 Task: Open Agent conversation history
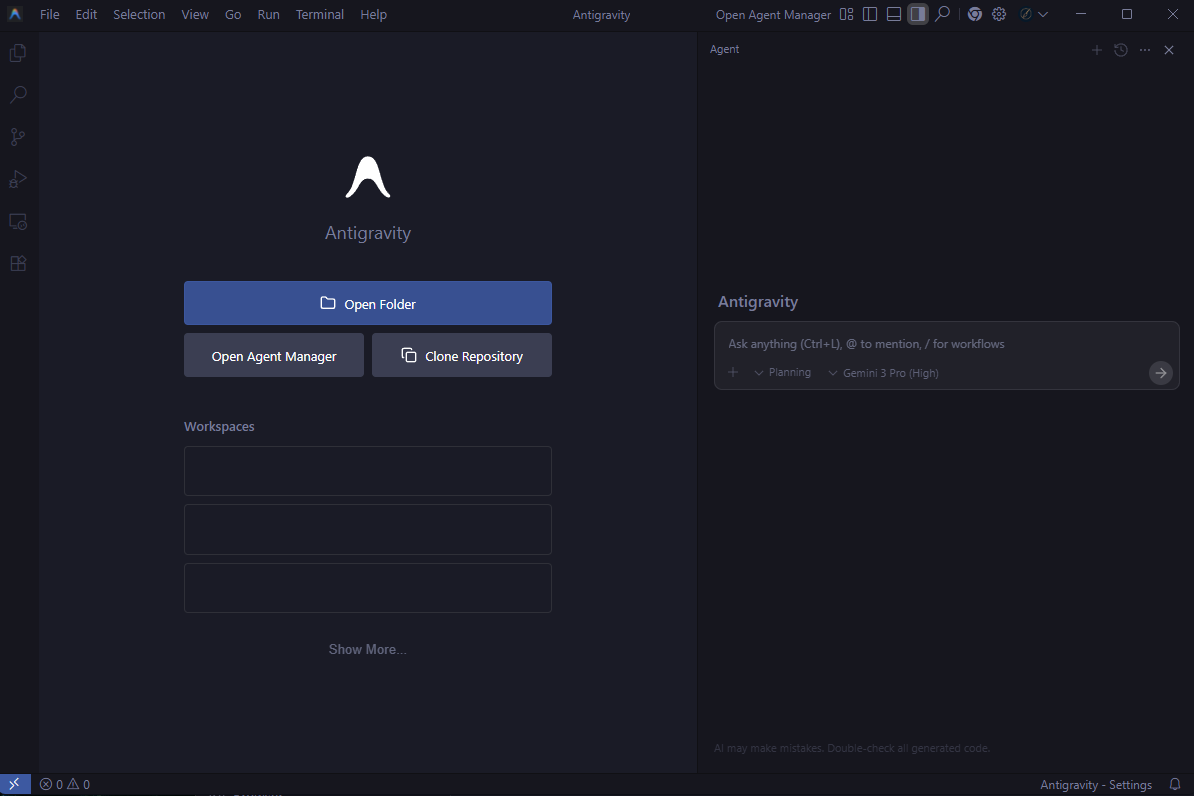coord(1121,50)
